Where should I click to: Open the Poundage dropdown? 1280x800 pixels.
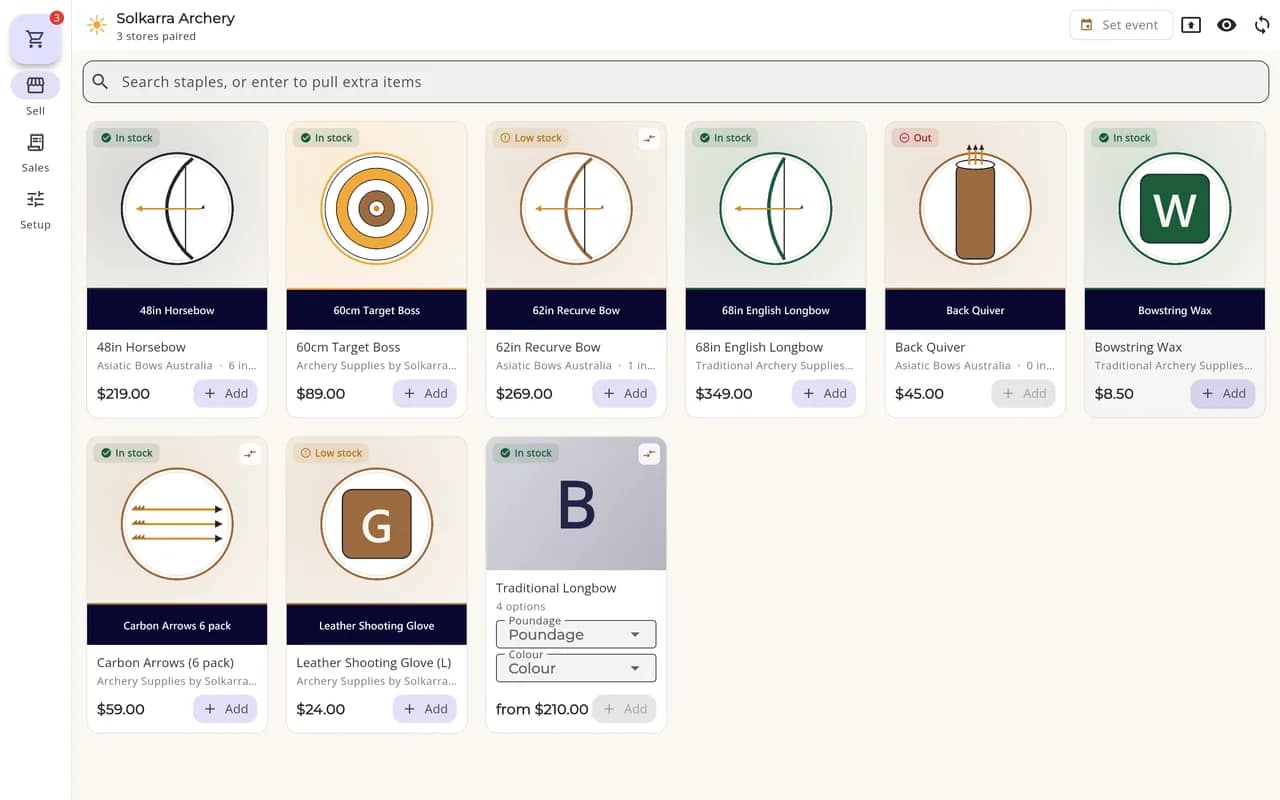tap(576, 634)
